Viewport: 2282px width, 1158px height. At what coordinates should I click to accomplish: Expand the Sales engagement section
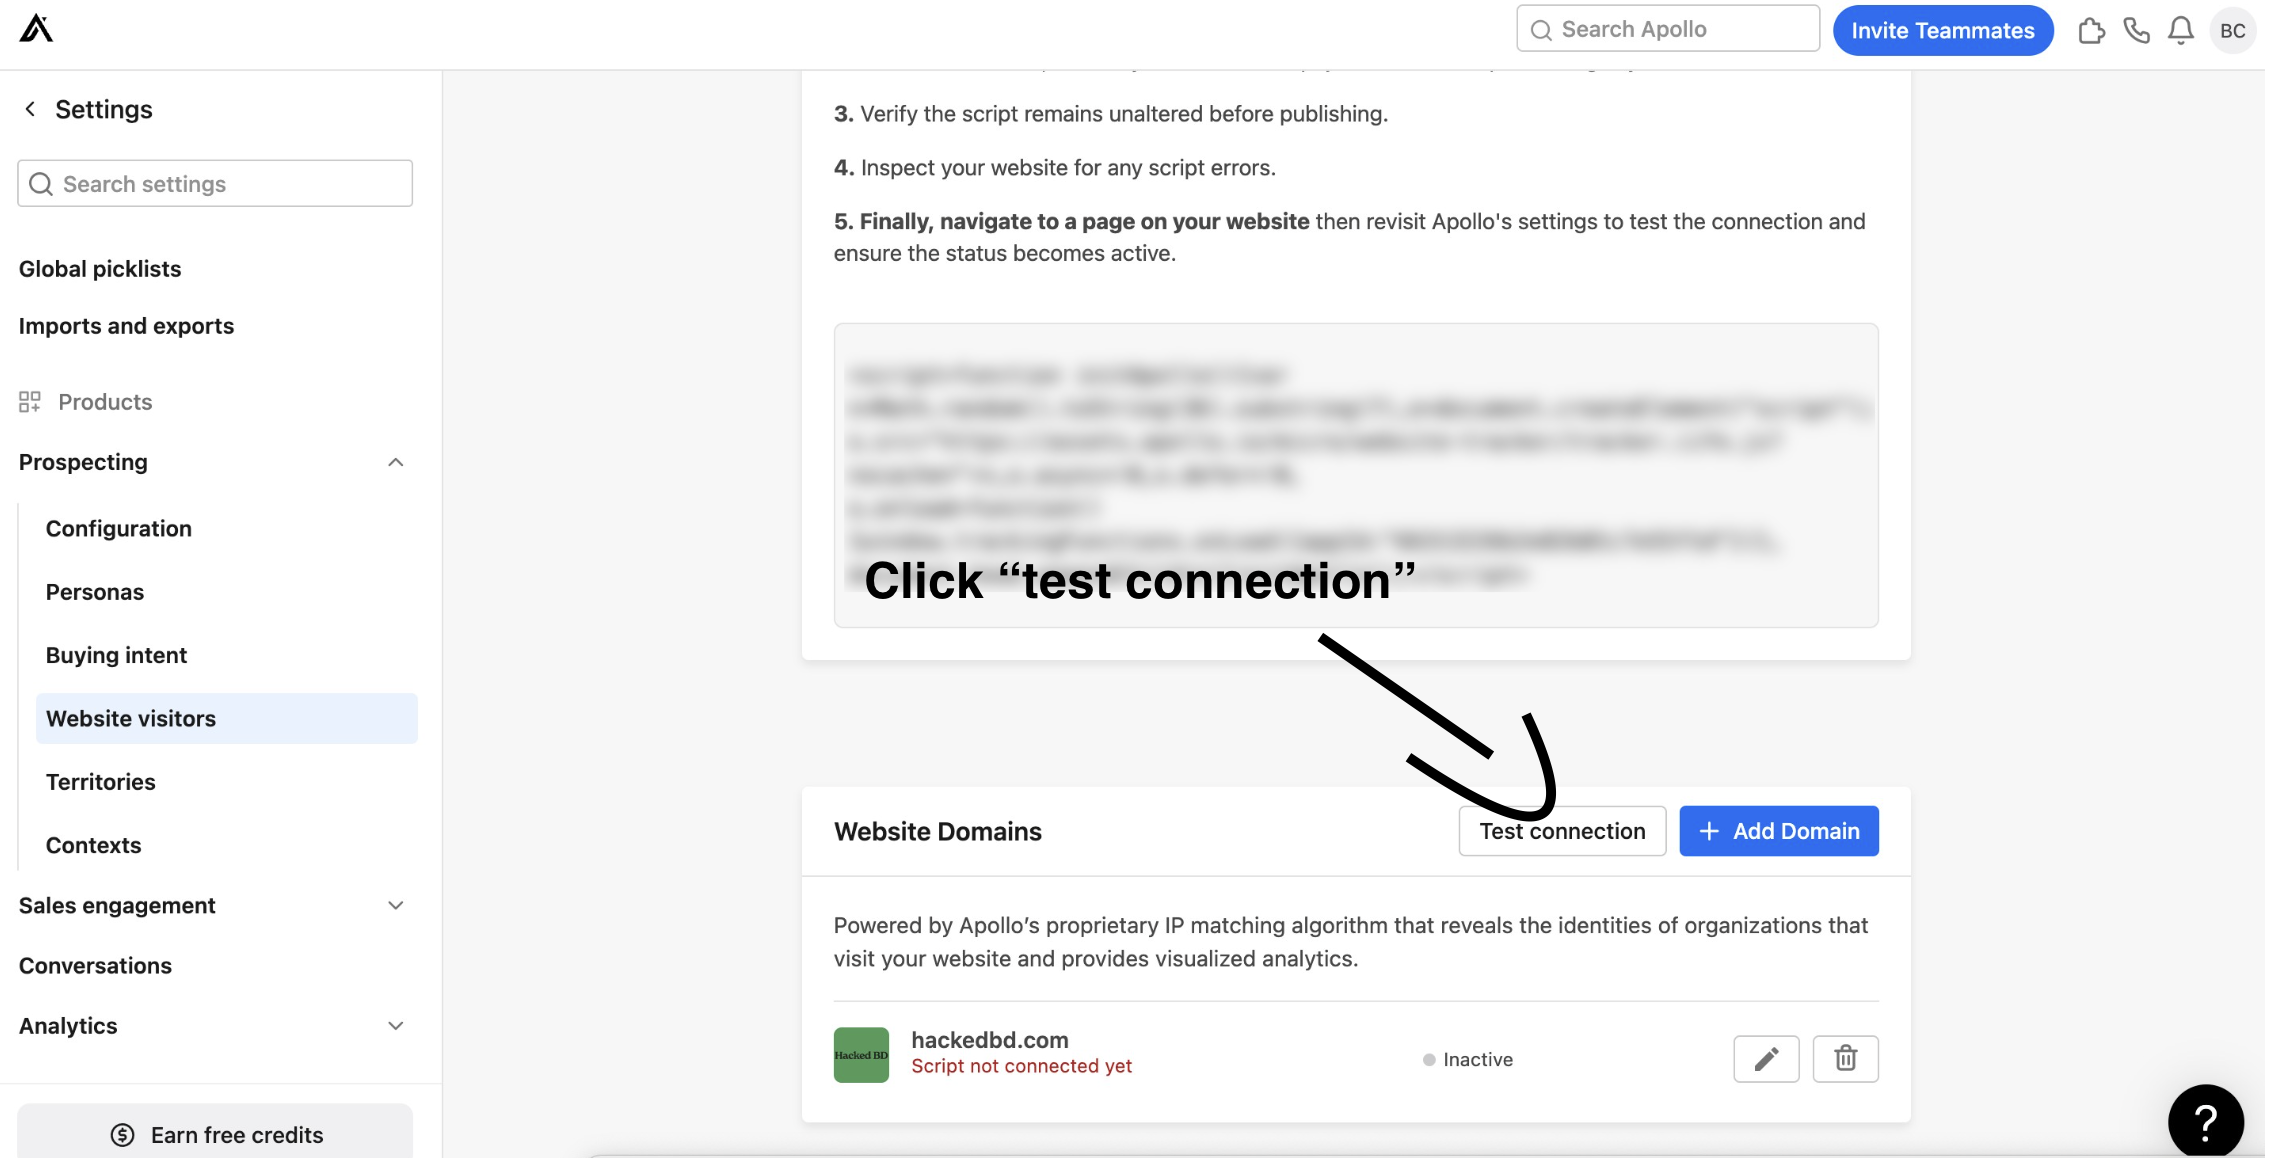coord(396,905)
